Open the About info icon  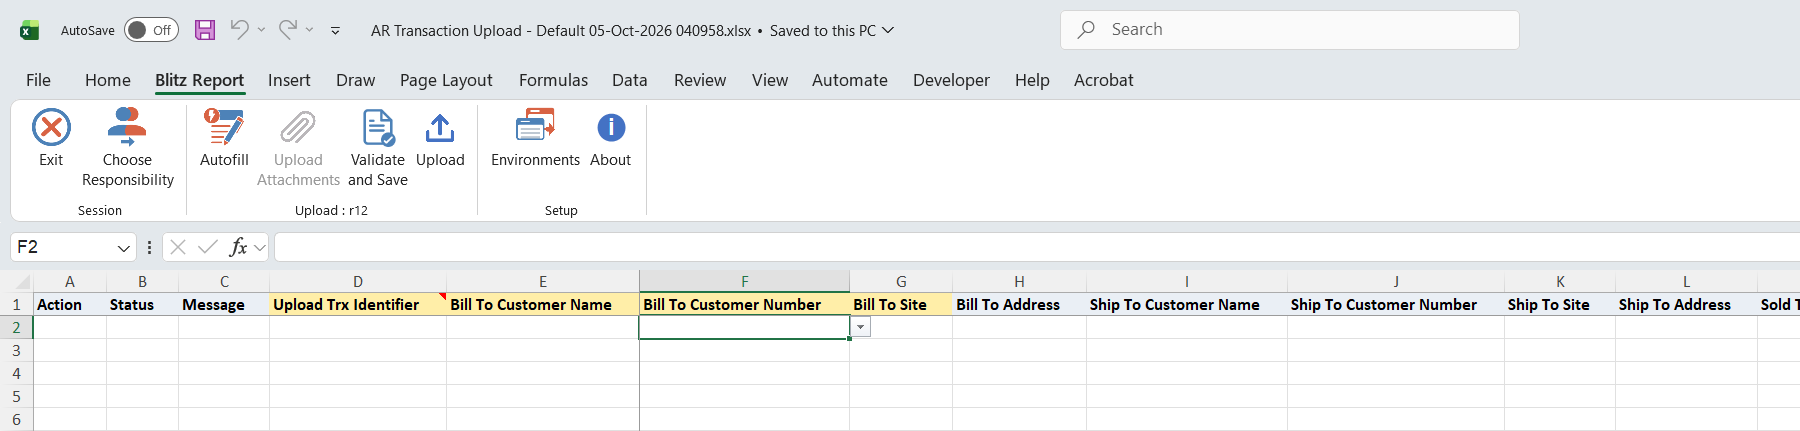[x=611, y=128]
